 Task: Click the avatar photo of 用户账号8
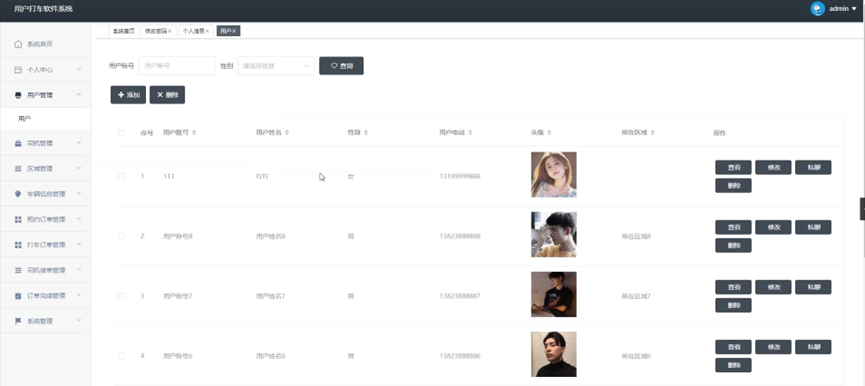(x=554, y=234)
